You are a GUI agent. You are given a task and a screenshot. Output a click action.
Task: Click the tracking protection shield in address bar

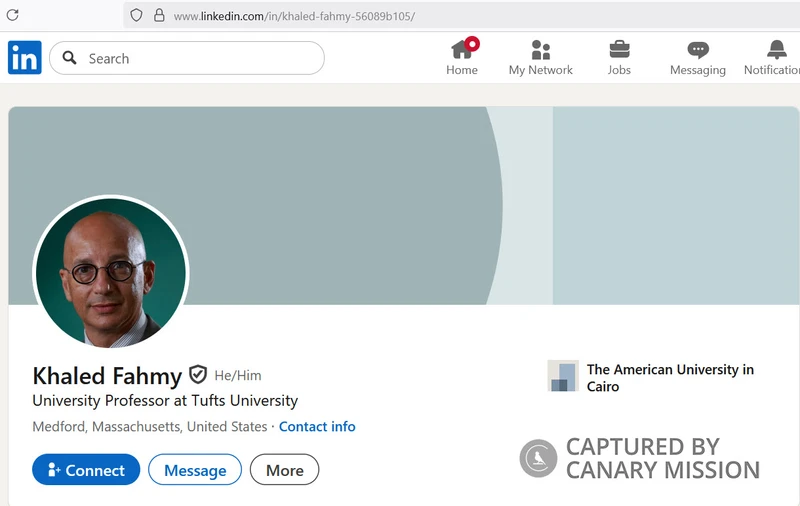pos(137,16)
